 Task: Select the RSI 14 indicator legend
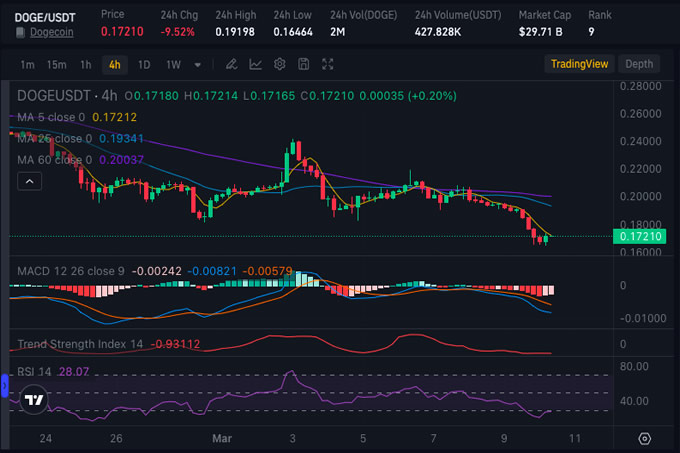(34, 372)
